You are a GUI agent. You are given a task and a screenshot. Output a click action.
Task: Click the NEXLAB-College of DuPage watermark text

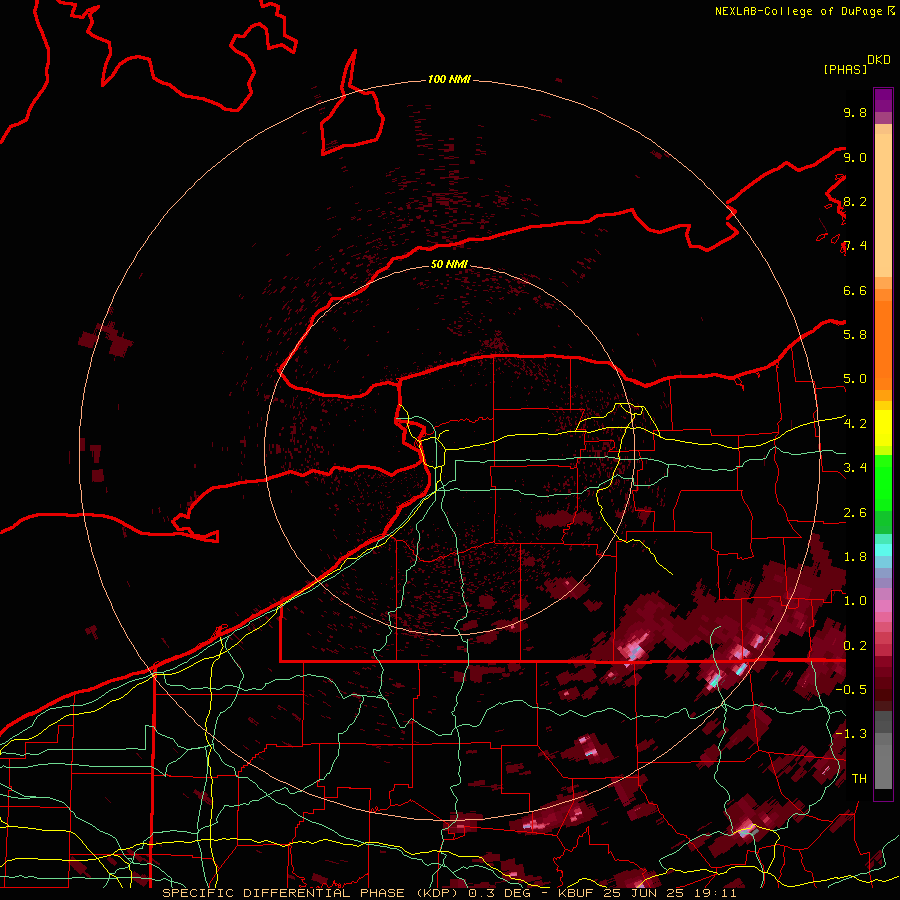pos(798,11)
